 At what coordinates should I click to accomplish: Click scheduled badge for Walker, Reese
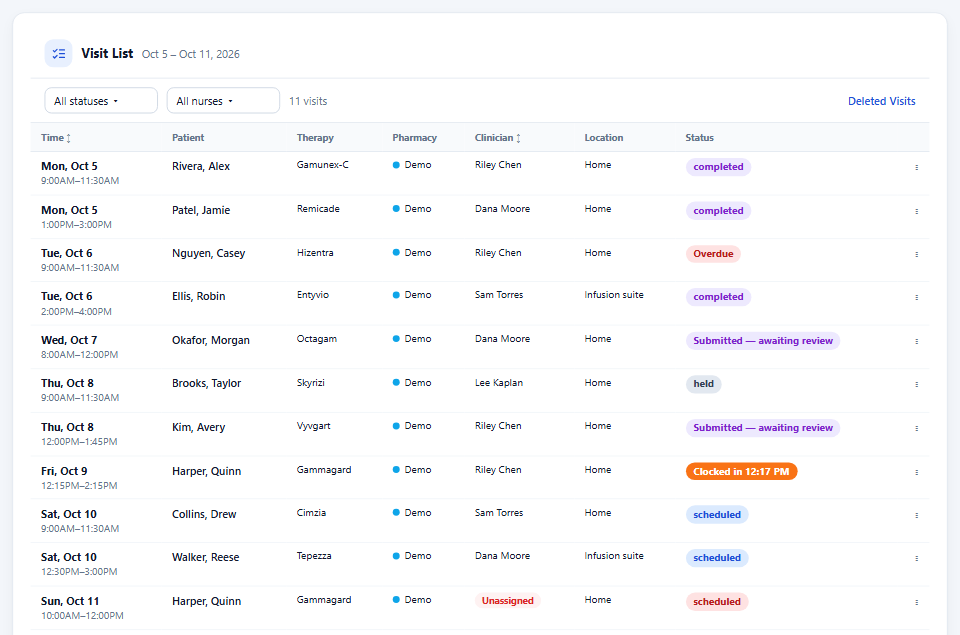[717, 558]
